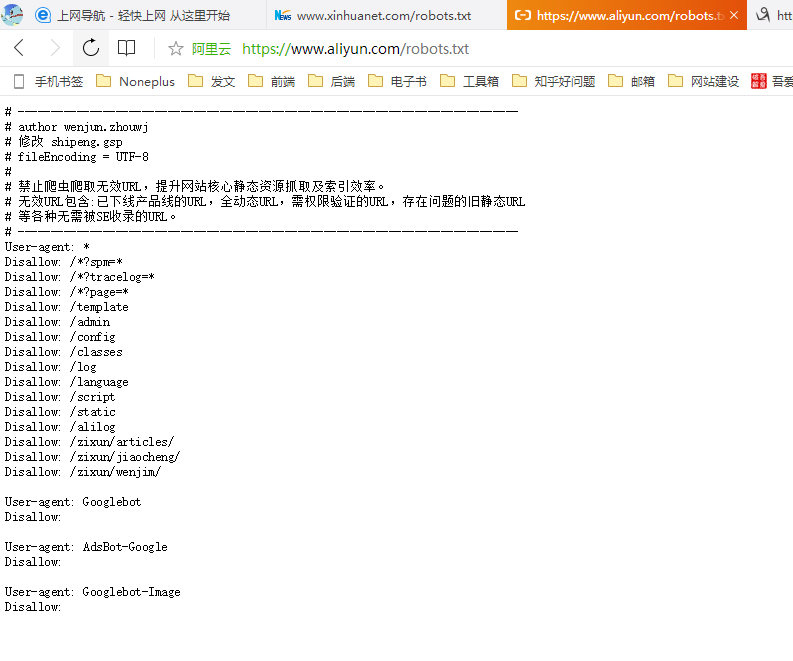Click 'User-agent: Googlebot' line
This screenshot has width=793, height=661.
(x=73, y=502)
